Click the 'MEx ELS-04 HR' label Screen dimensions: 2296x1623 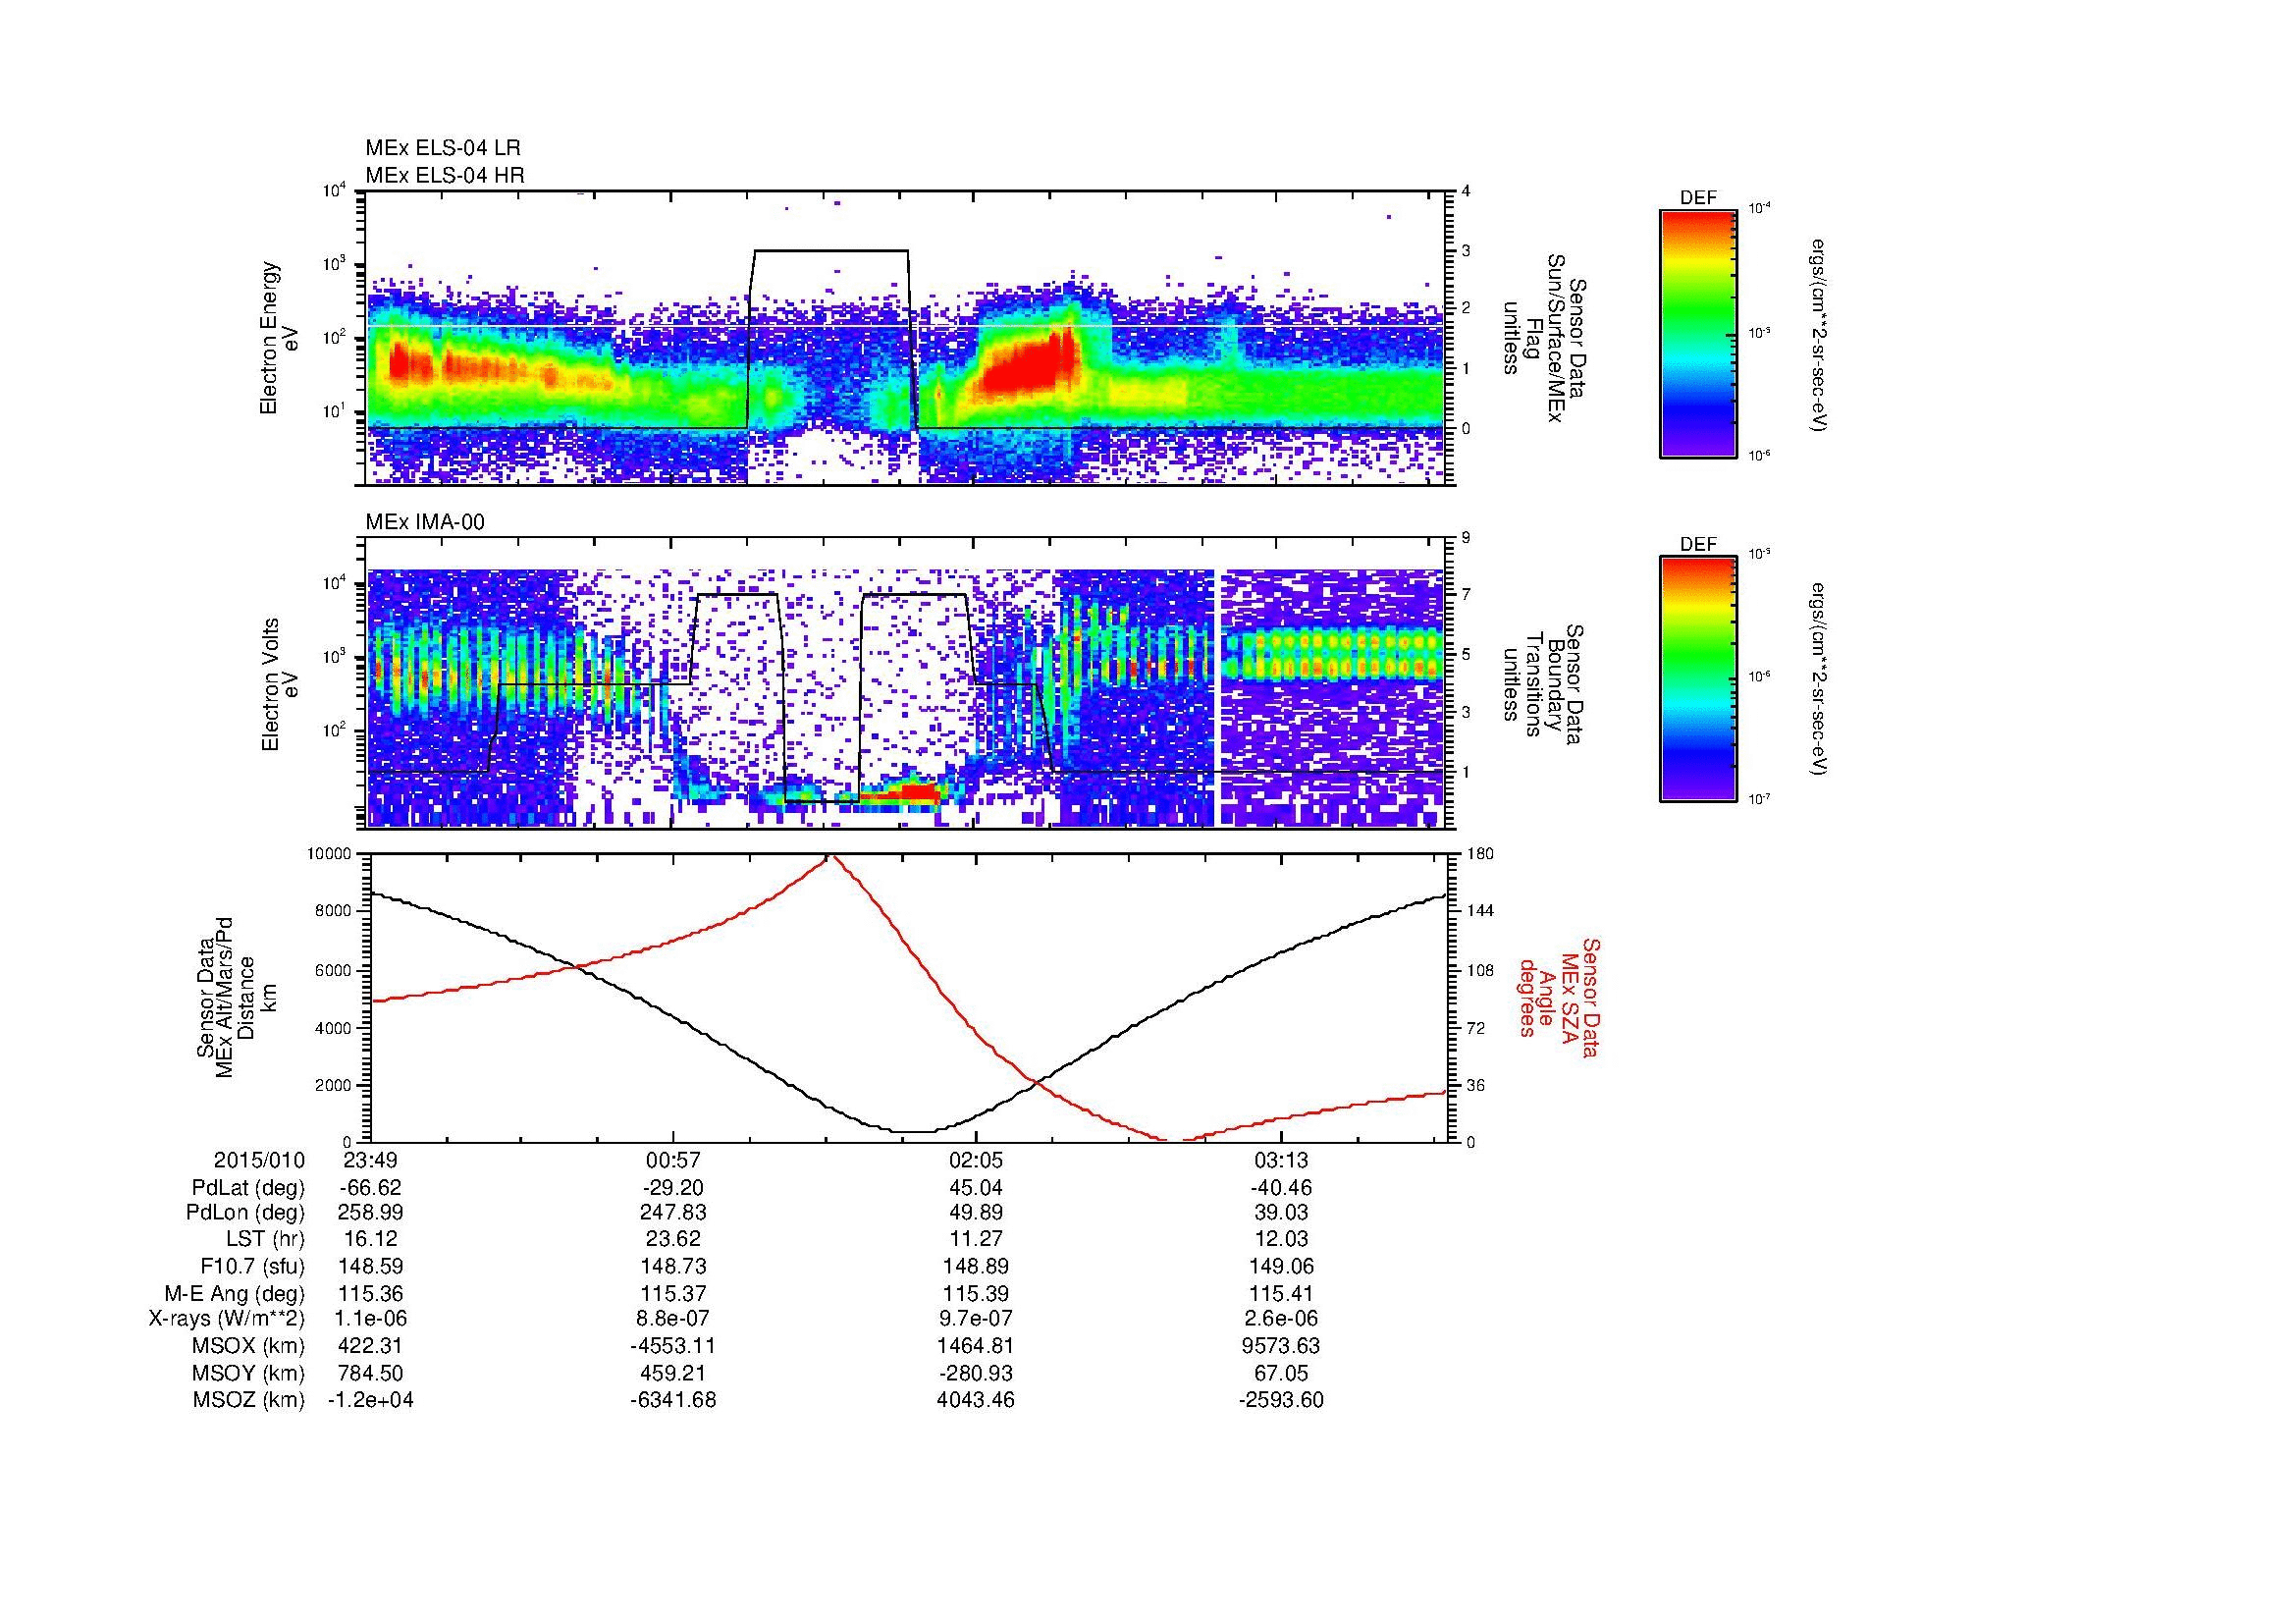(x=445, y=175)
